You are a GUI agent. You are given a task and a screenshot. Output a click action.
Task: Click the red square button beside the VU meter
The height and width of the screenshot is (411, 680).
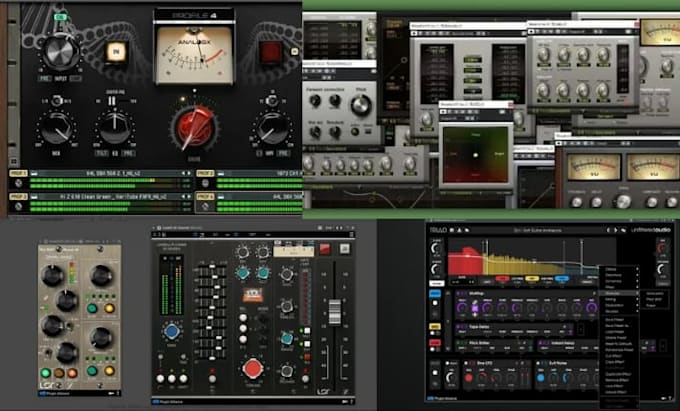click(x=271, y=52)
